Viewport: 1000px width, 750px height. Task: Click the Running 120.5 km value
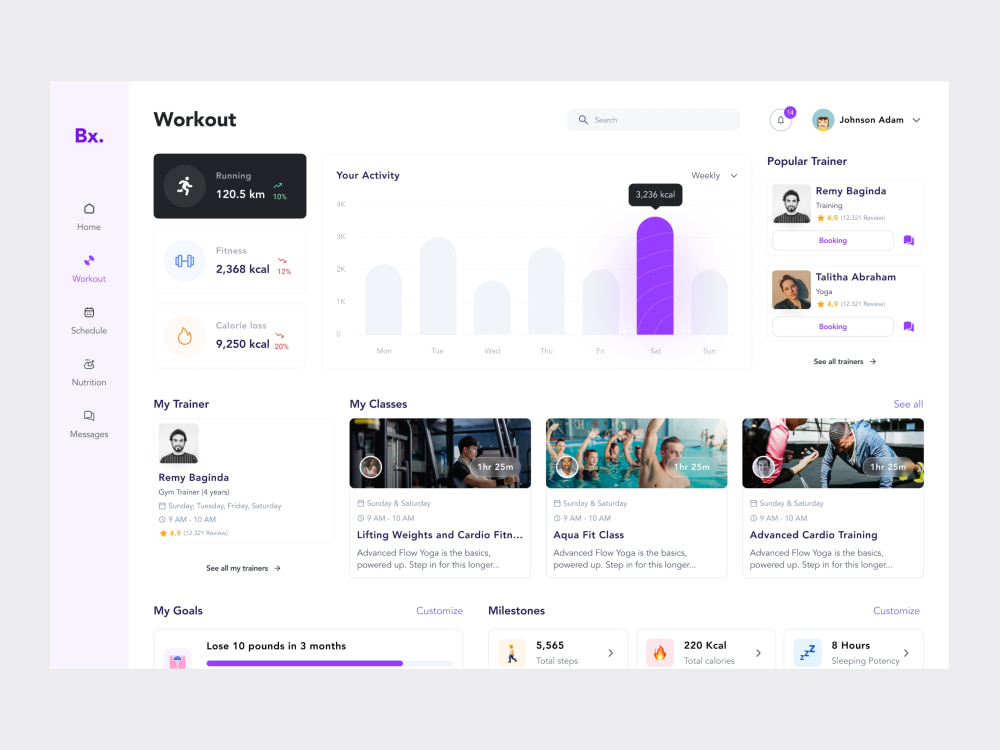pyautogui.click(x=240, y=194)
